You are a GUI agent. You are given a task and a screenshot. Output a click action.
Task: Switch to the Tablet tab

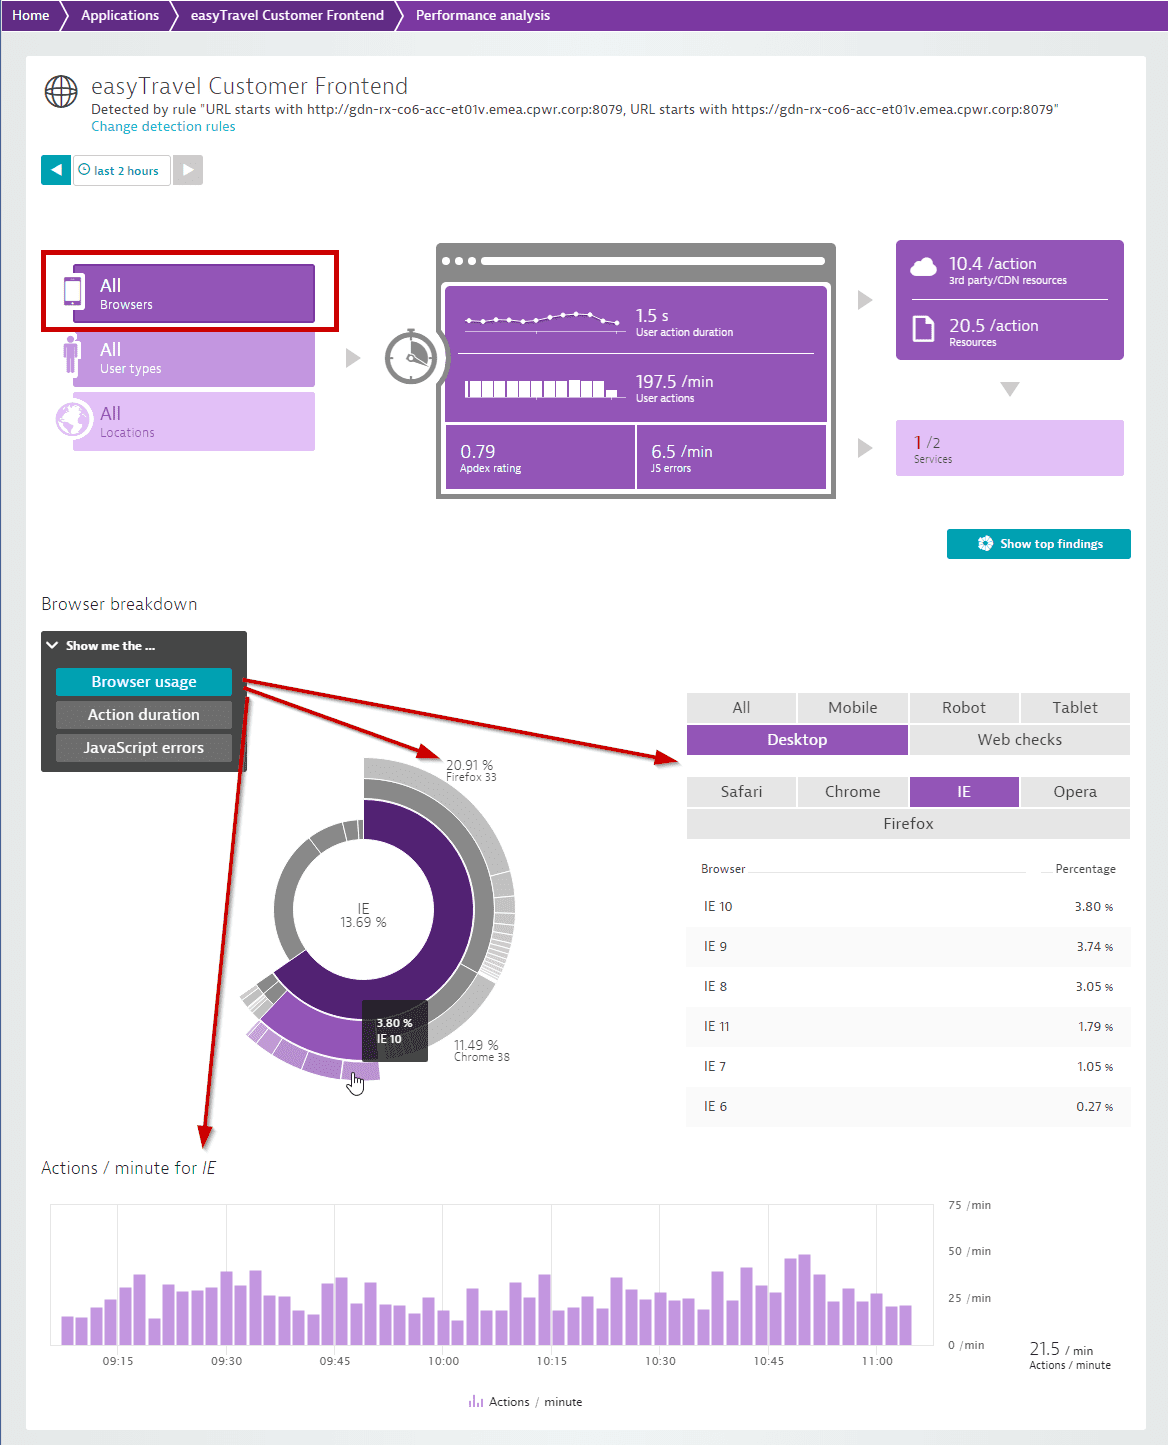1075,708
